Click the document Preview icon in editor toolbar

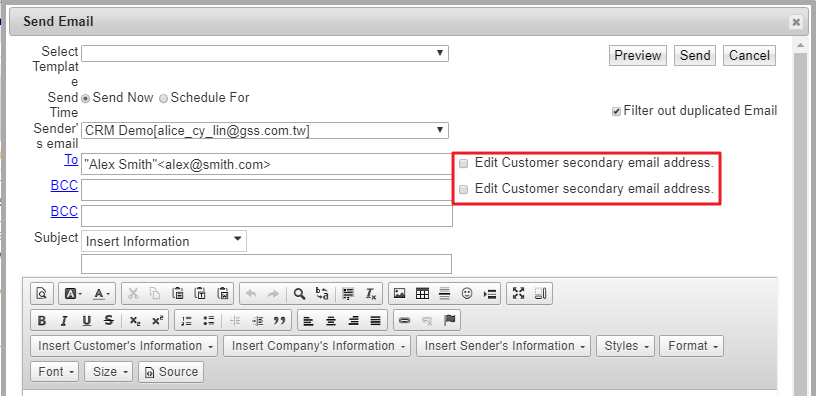pos(41,294)
